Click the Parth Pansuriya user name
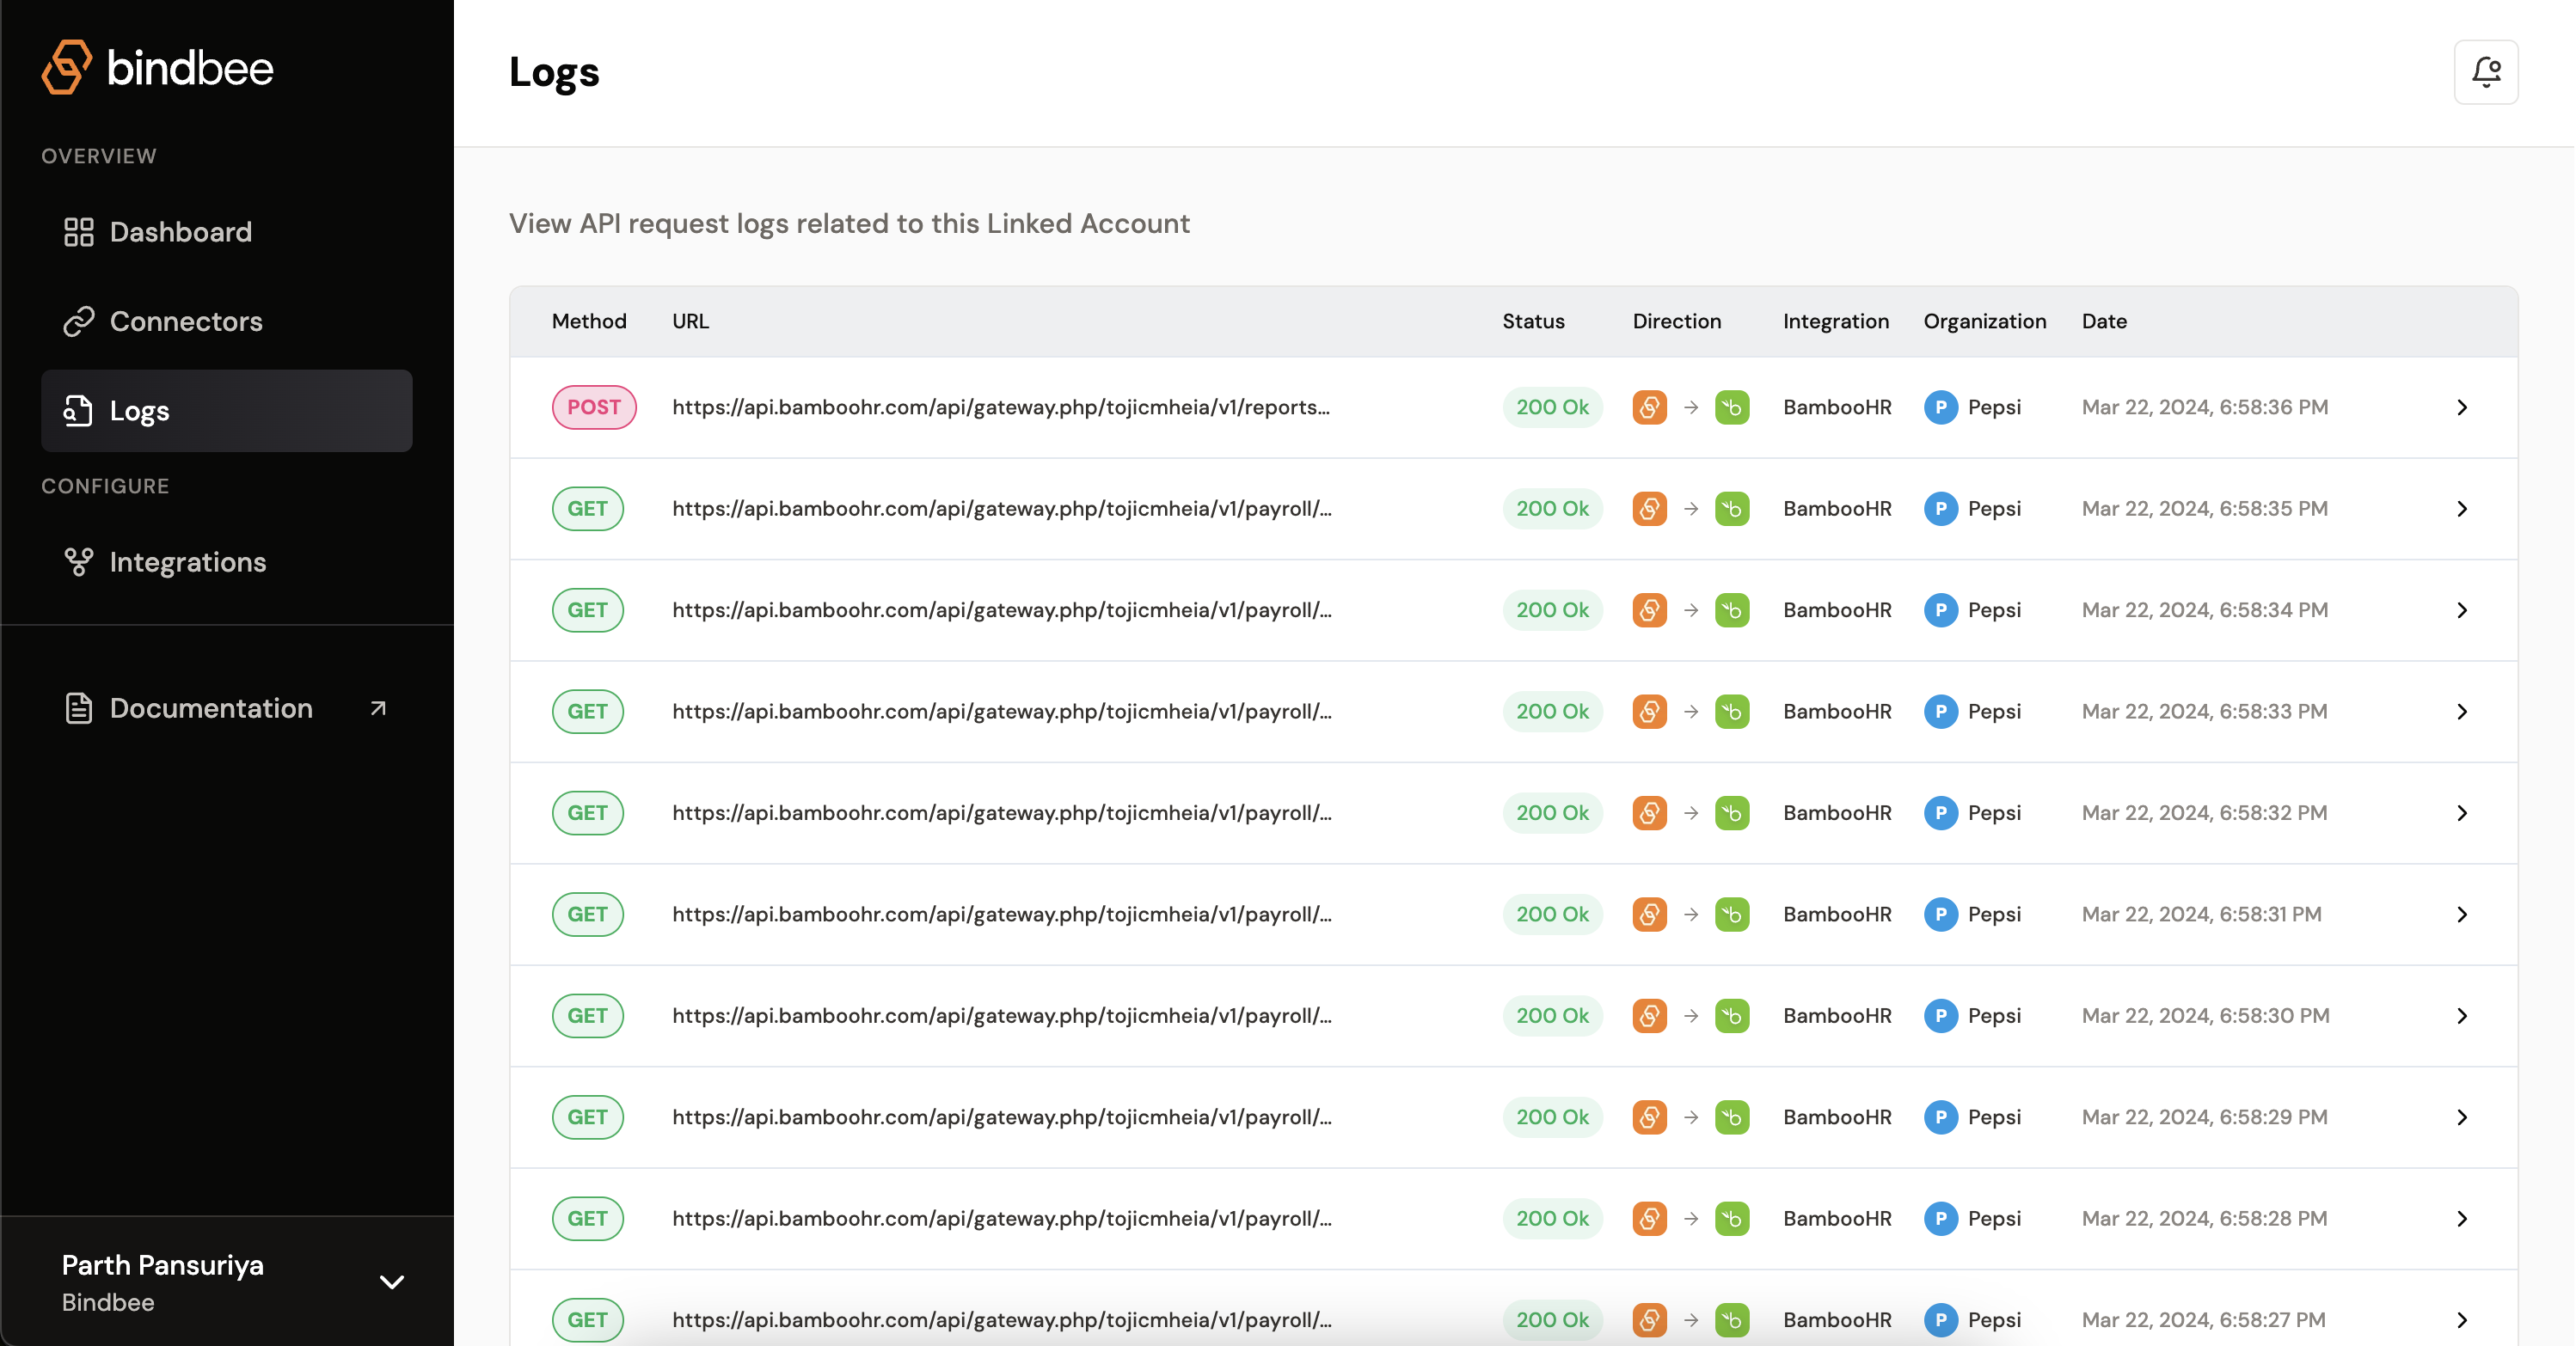The height and width of the screenshot is (1346, 2576). tap(163, 1265)
